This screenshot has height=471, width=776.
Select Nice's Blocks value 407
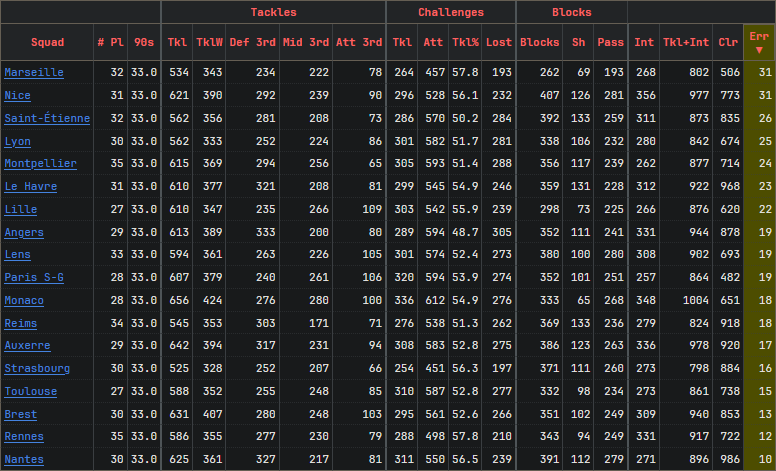pos(549,95)
